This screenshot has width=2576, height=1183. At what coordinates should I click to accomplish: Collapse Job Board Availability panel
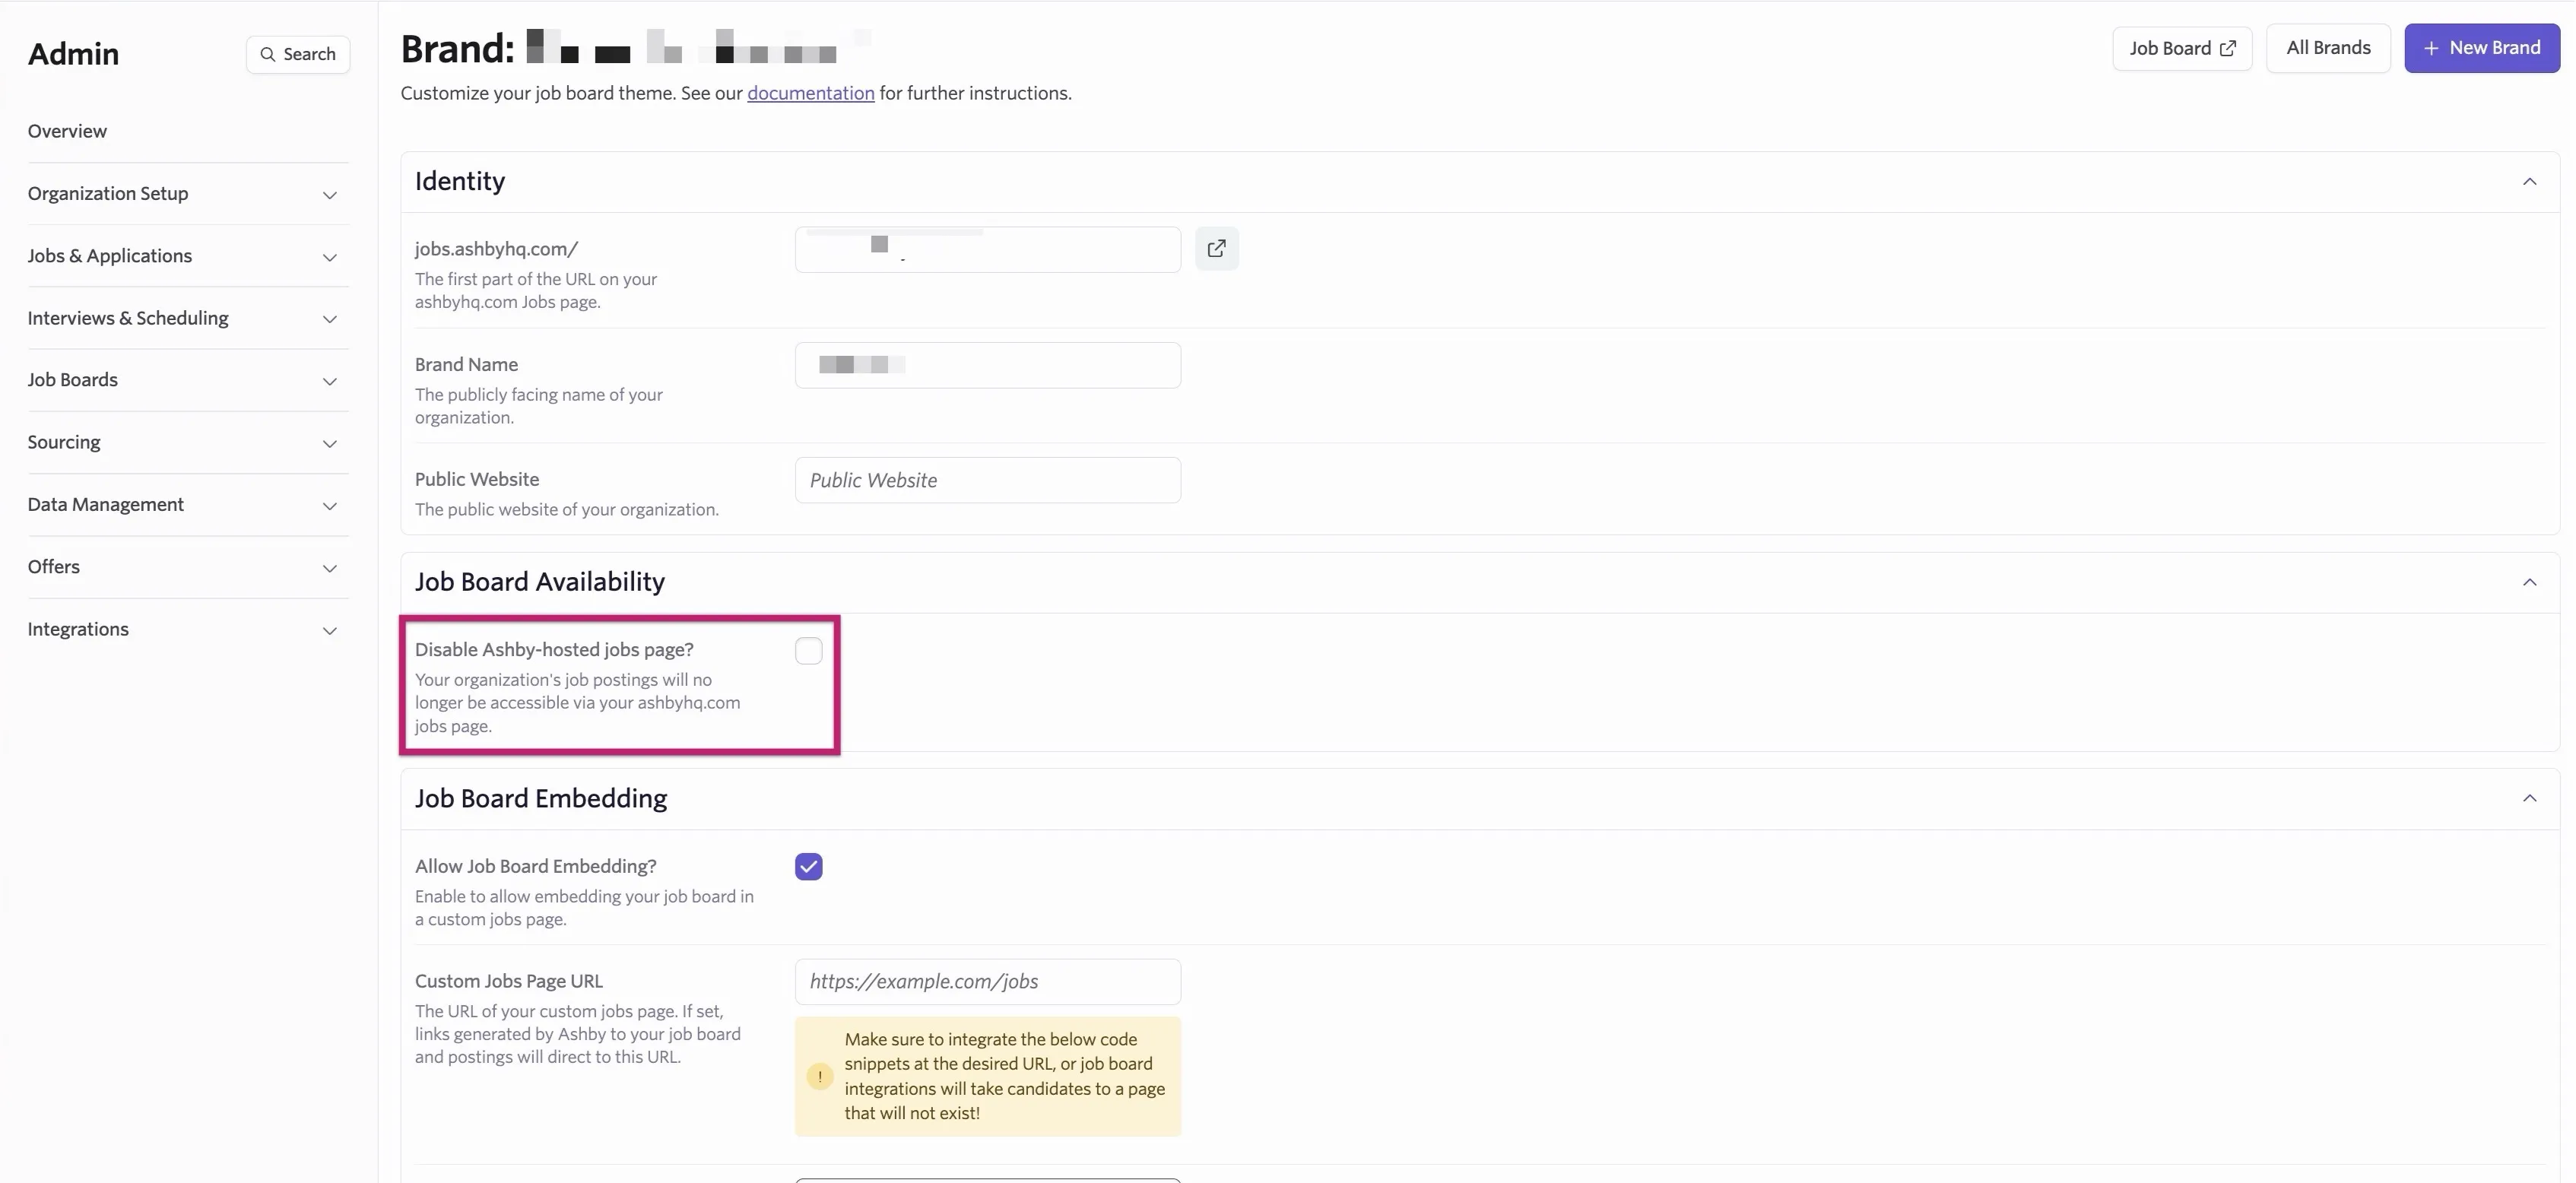click(2529, 582)
